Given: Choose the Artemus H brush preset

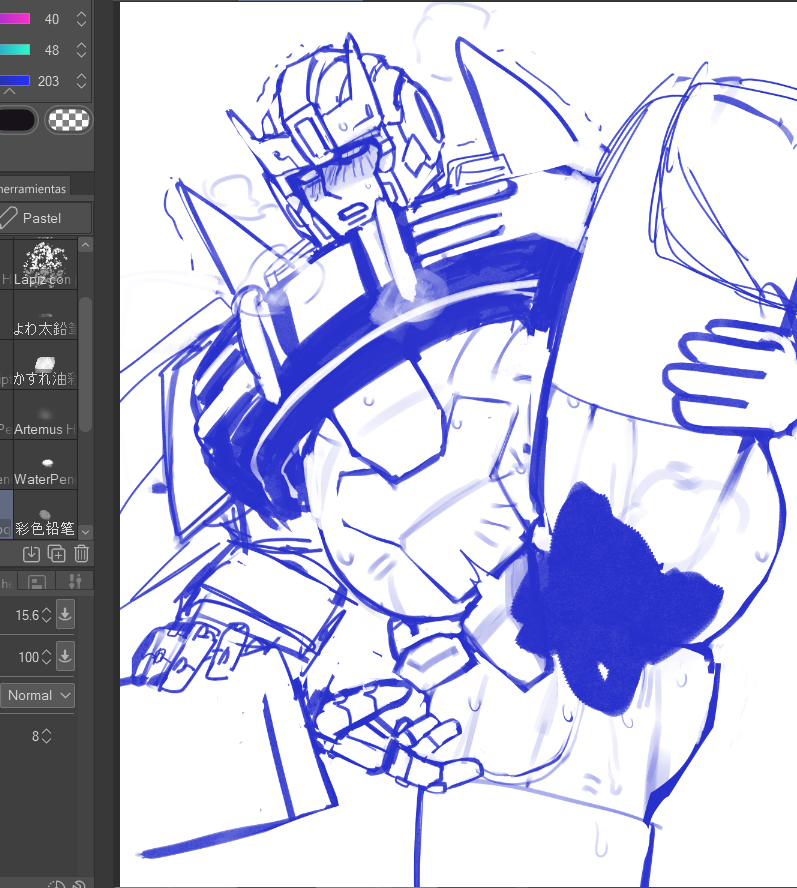Looking at the screenshot, I should tap(45, 415).
